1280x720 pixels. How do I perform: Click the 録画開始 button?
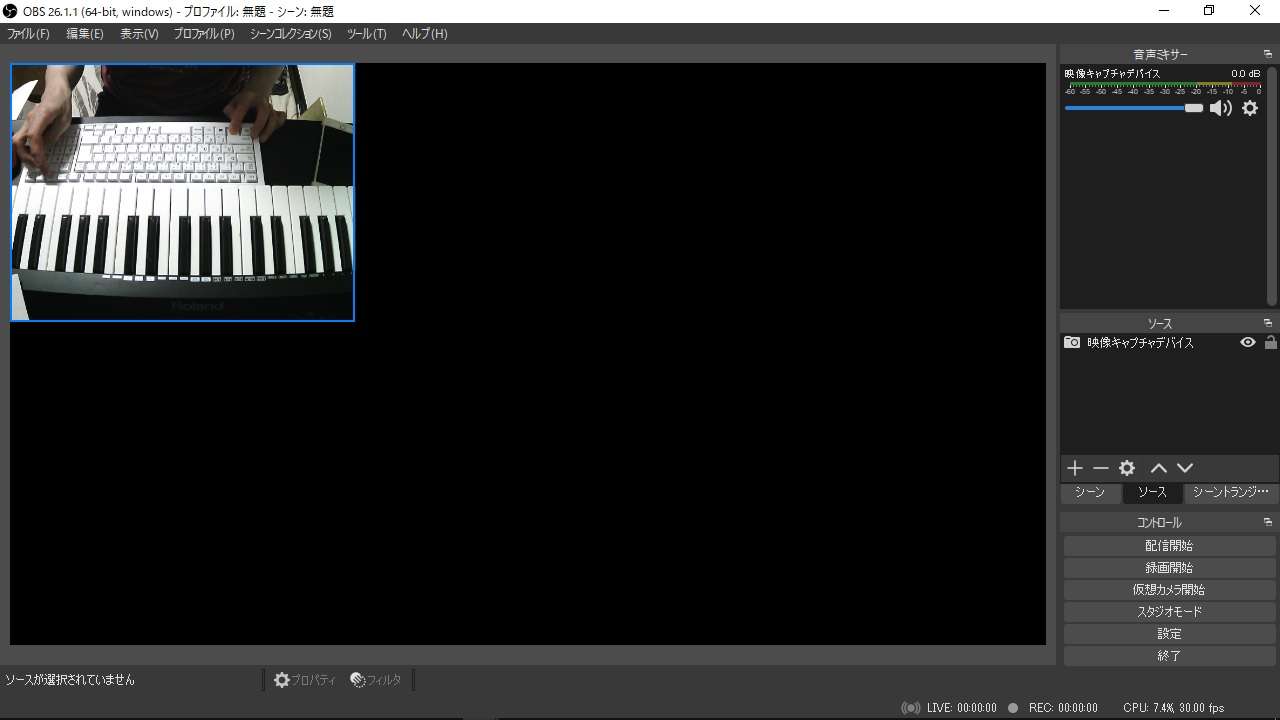1169,568
